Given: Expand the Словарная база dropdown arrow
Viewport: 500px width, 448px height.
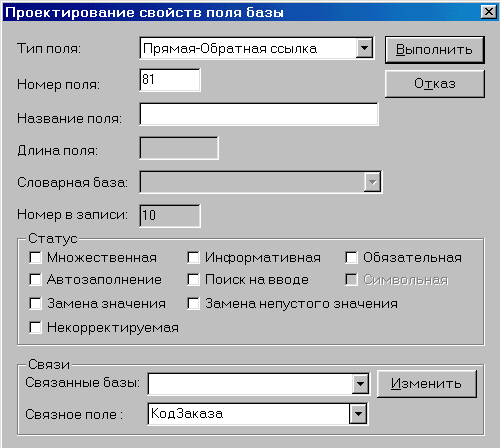Looking at the screenshot, I should (372, 182).
